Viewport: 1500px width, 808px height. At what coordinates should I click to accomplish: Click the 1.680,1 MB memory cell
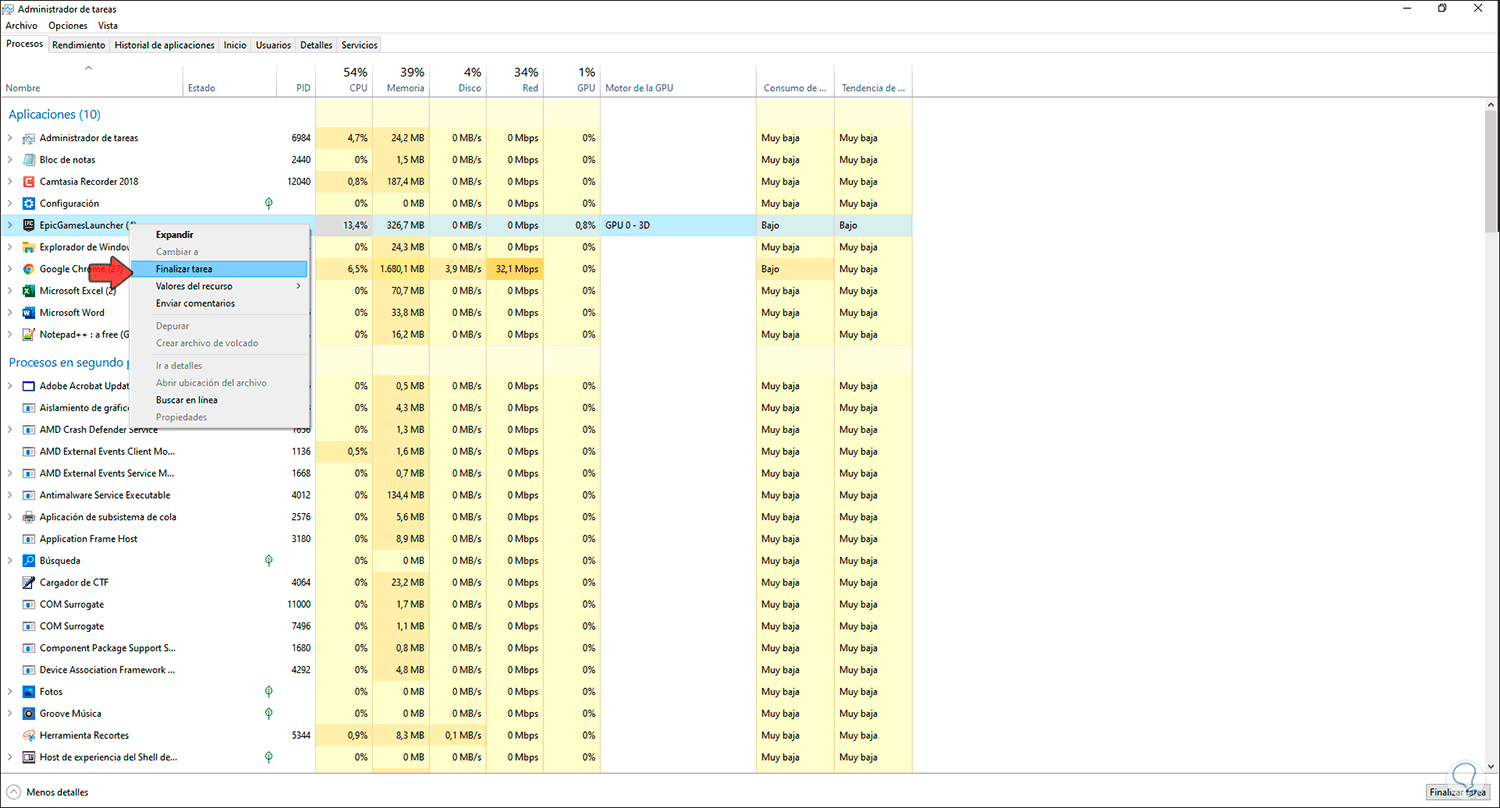point(401,269)
